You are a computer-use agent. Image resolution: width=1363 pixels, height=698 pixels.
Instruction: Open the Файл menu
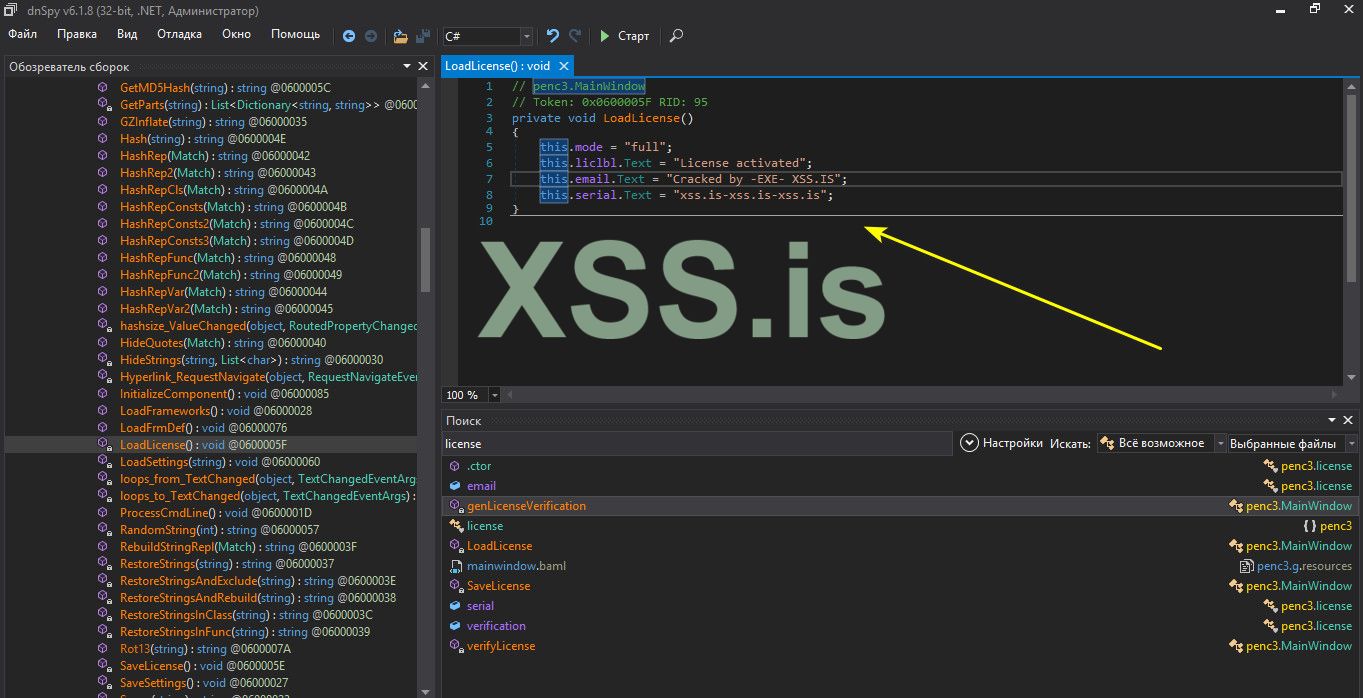click(x=22, y=34)
